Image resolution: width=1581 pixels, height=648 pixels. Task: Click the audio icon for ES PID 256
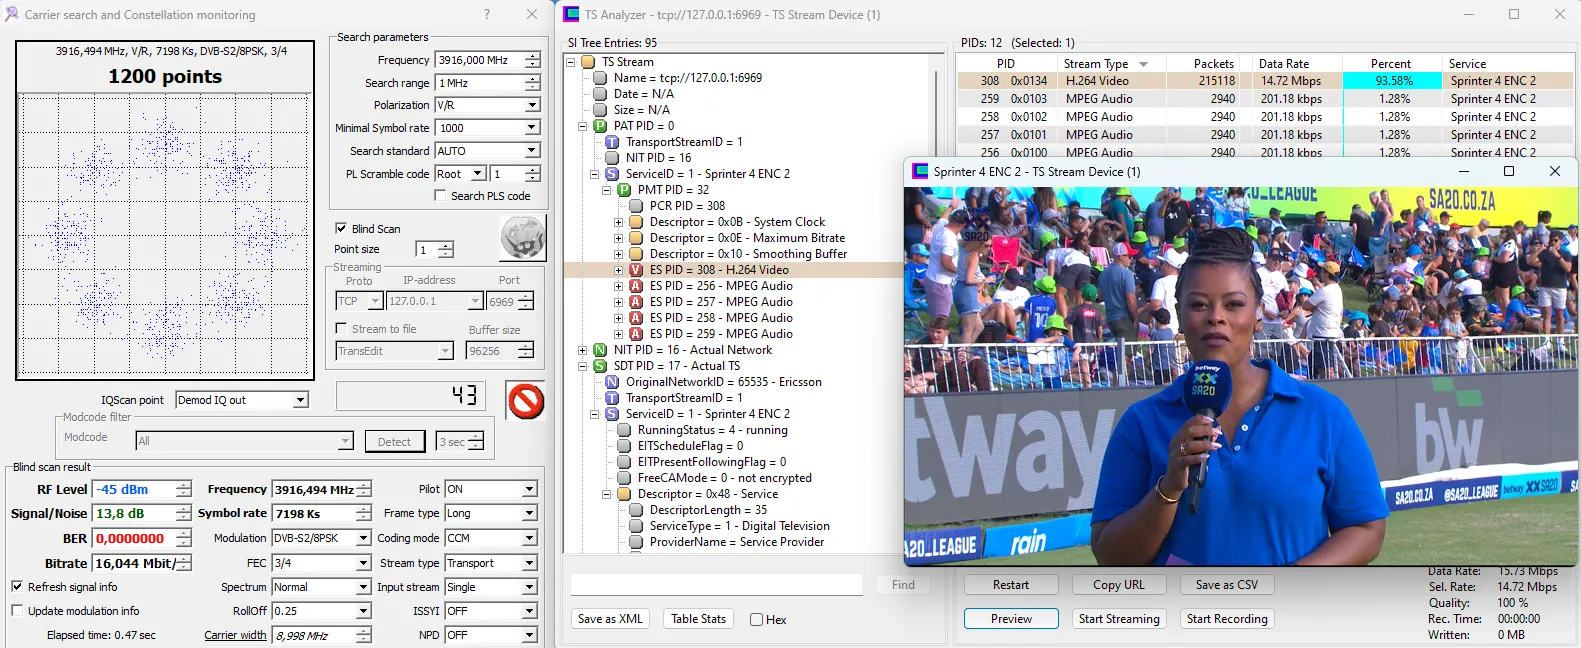[x=635, y=286]
